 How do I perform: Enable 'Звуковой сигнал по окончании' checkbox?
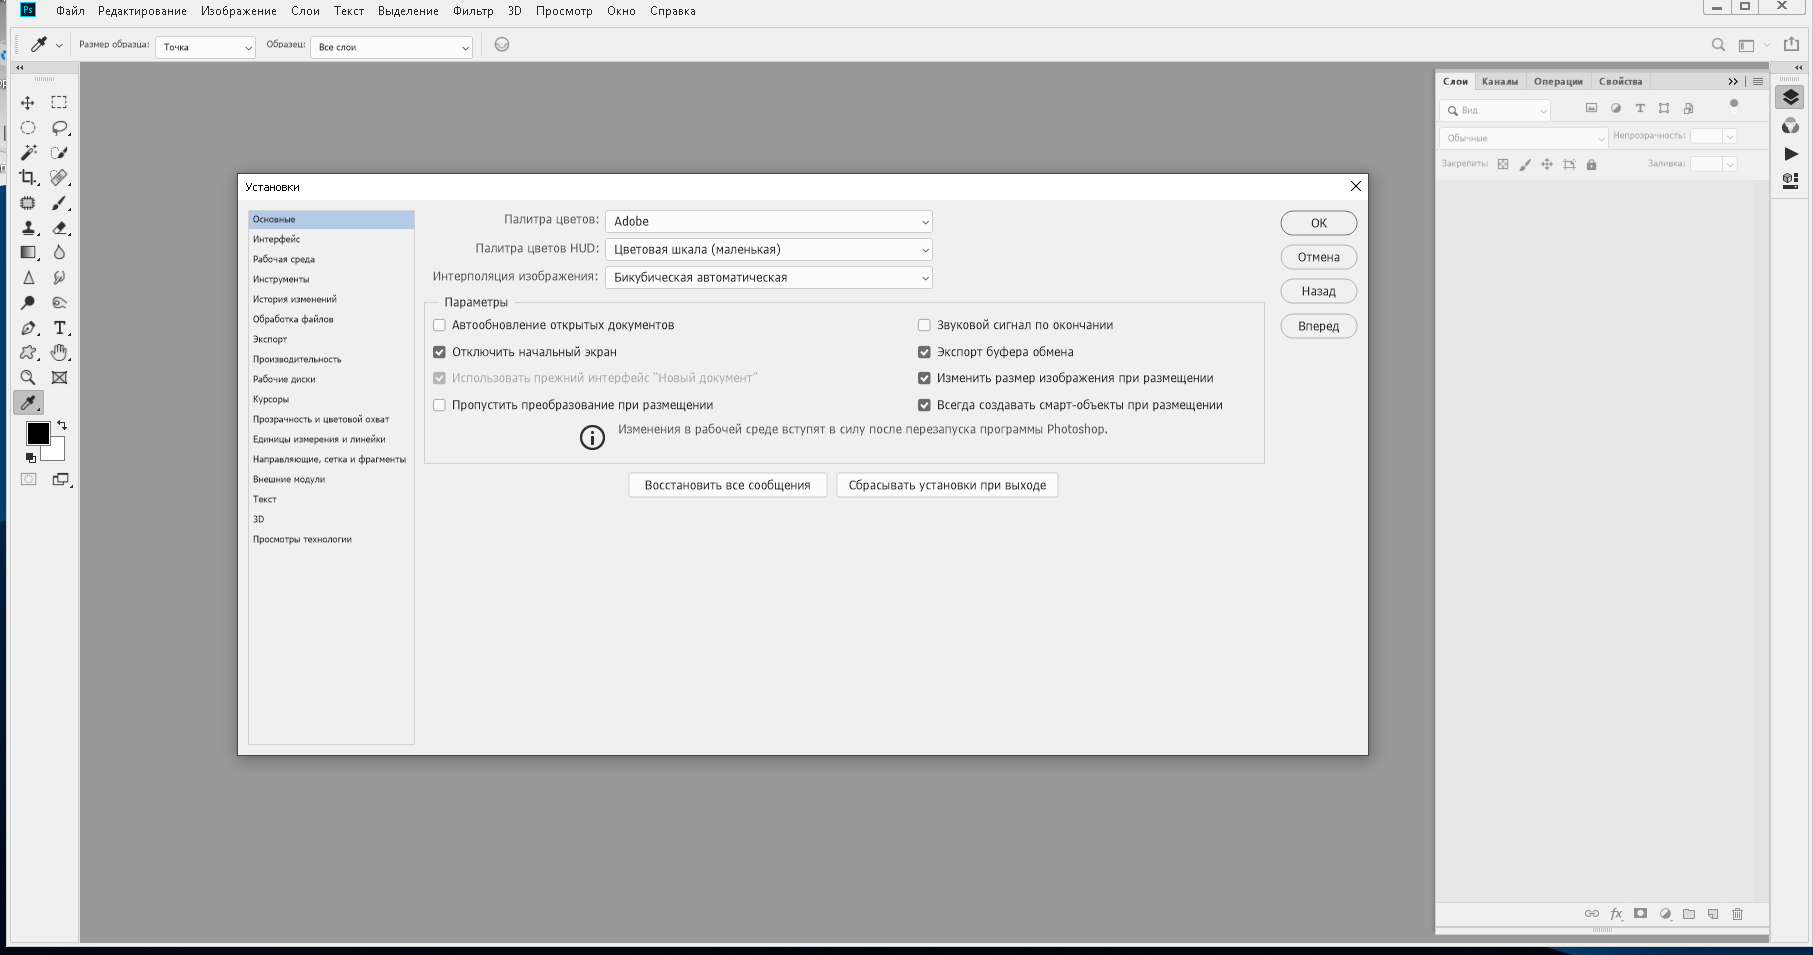point(924,325)
